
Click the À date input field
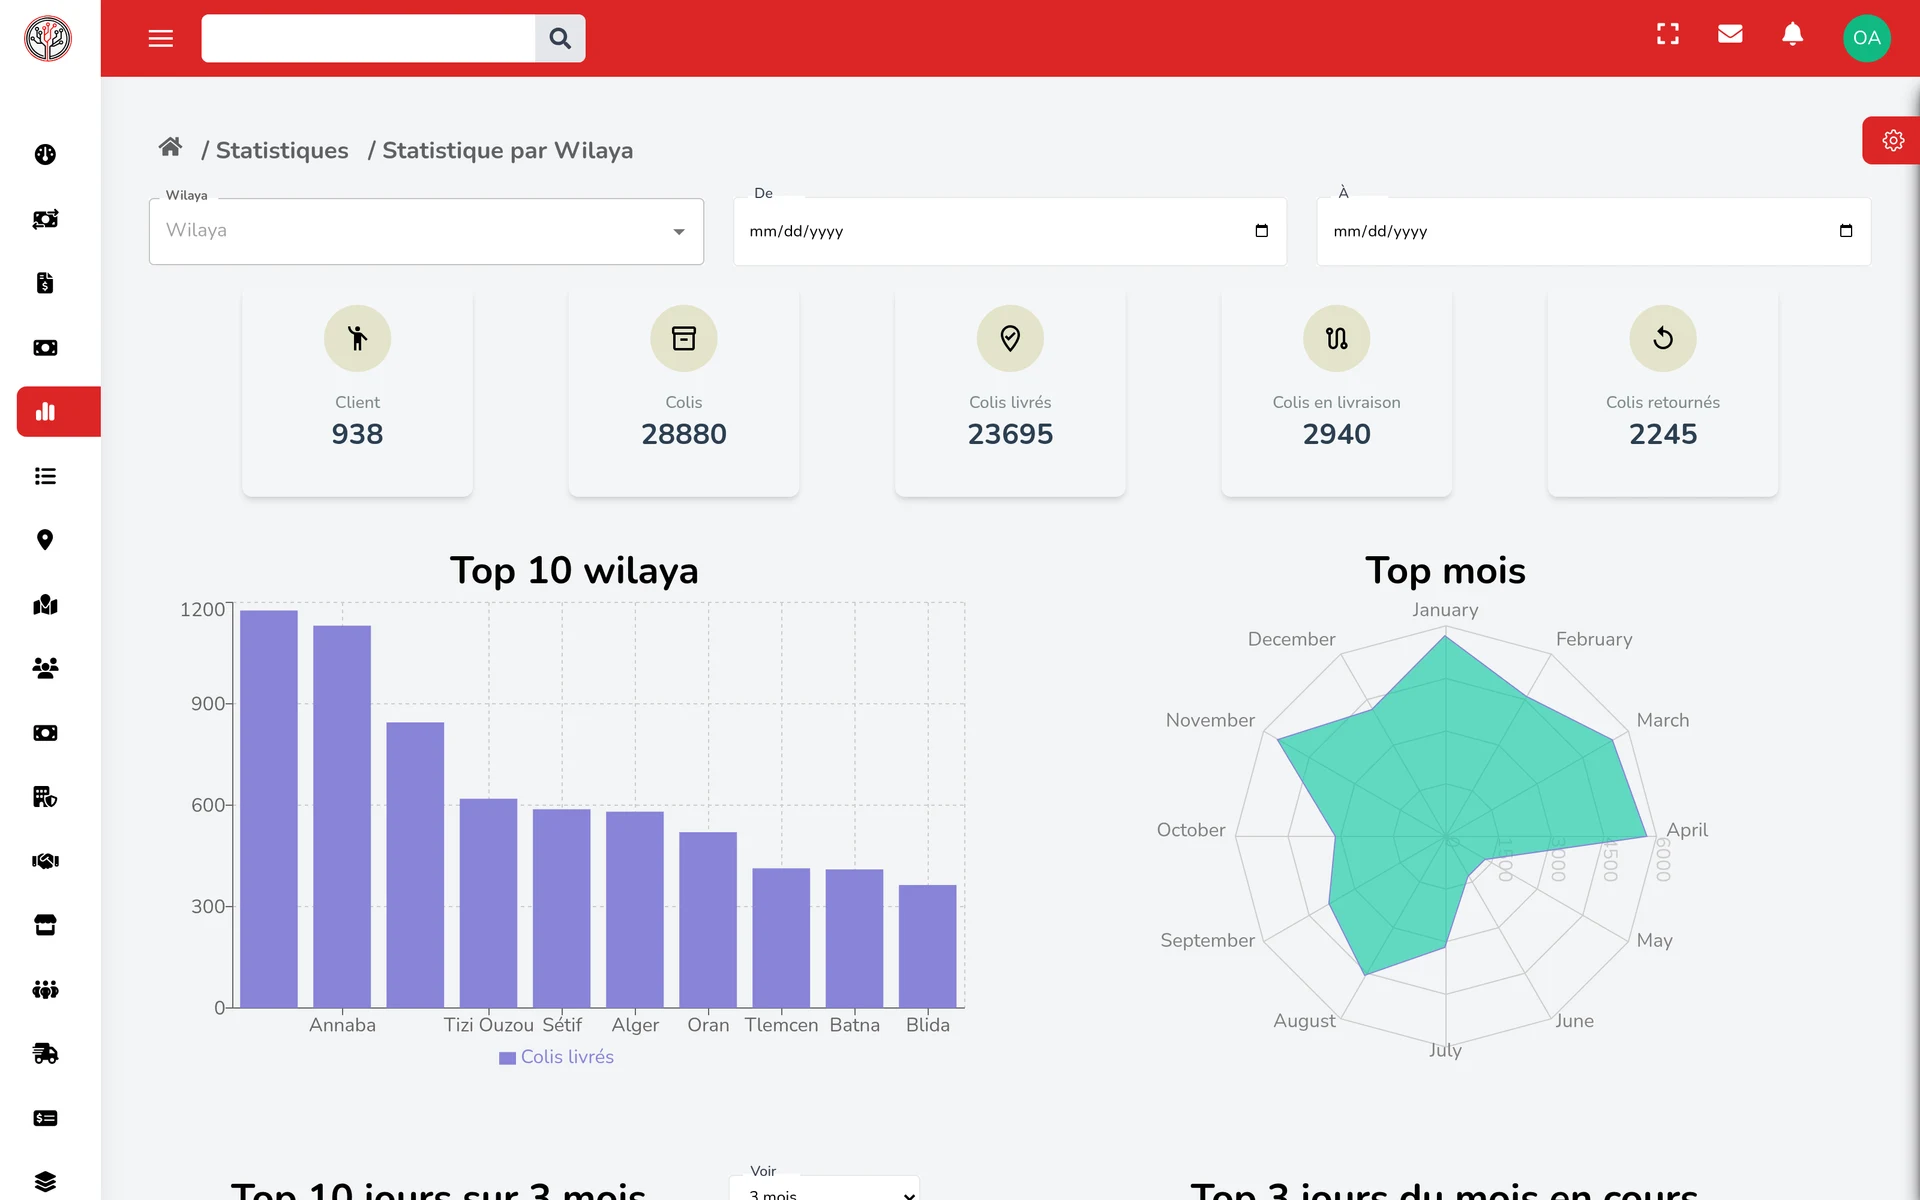pyautogui.click(x=1593, y=231)
